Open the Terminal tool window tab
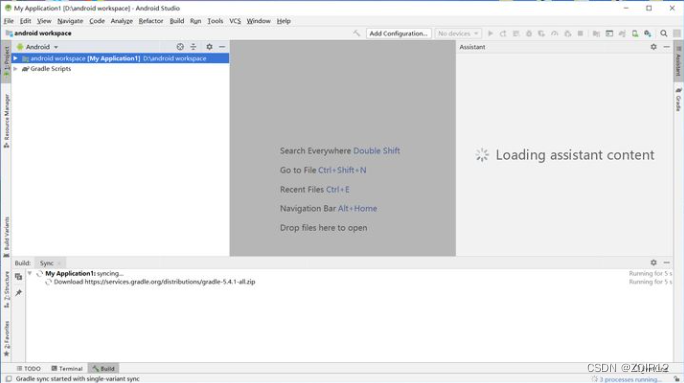The width and height of the screenshot is (684, 383). pos(67,369)
